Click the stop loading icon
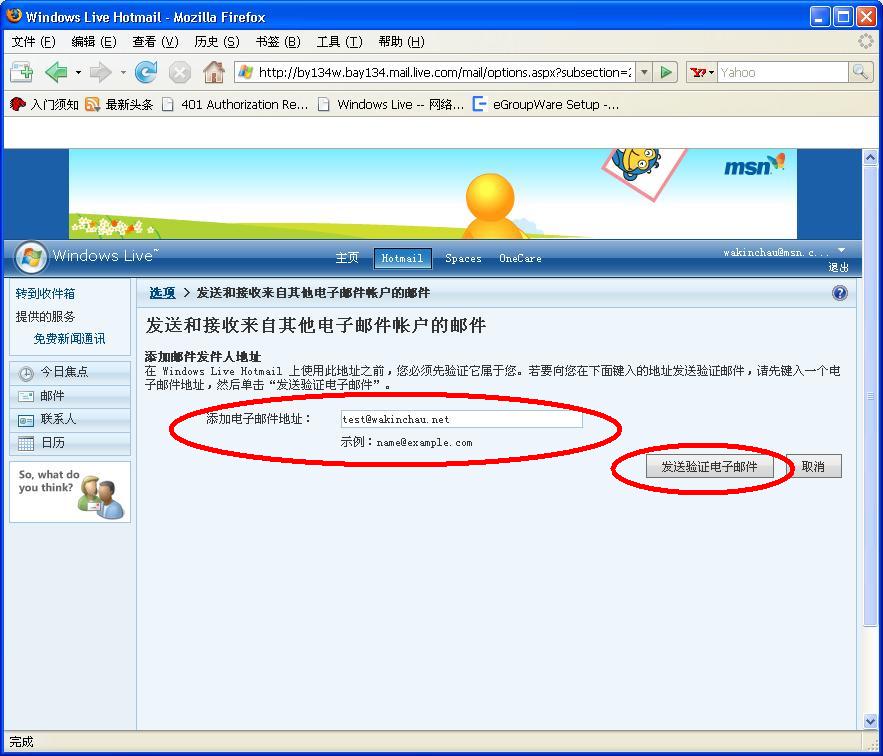The width and height of the screenshot is (883, 756). (180, 73)
